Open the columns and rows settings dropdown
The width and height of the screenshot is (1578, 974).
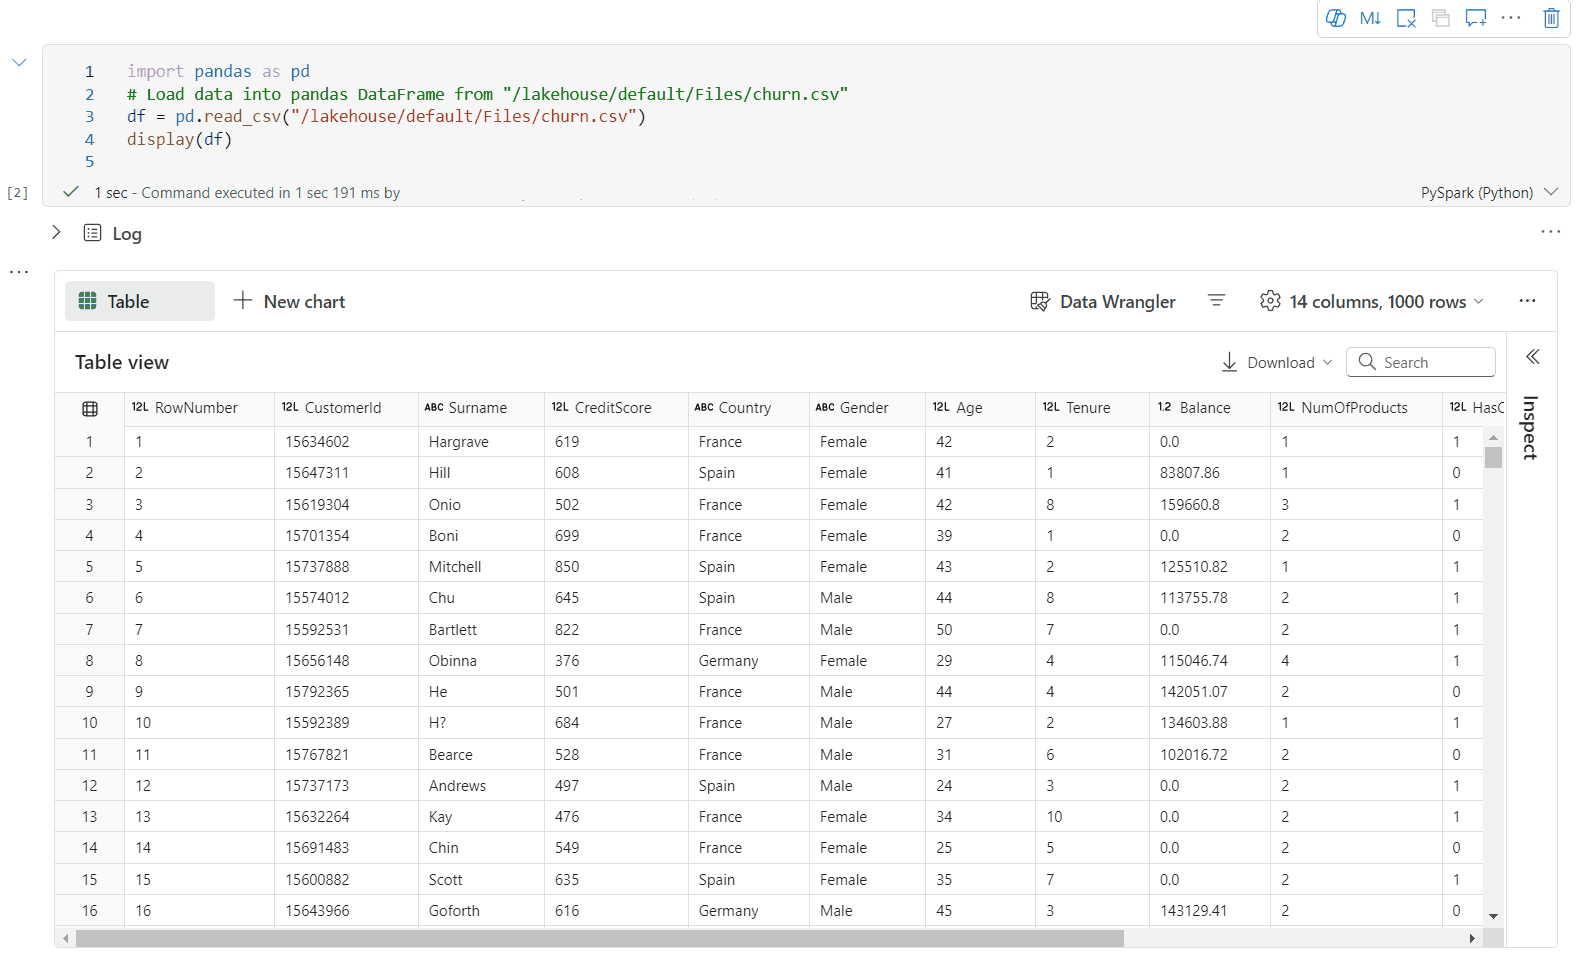coord(1372,301)
